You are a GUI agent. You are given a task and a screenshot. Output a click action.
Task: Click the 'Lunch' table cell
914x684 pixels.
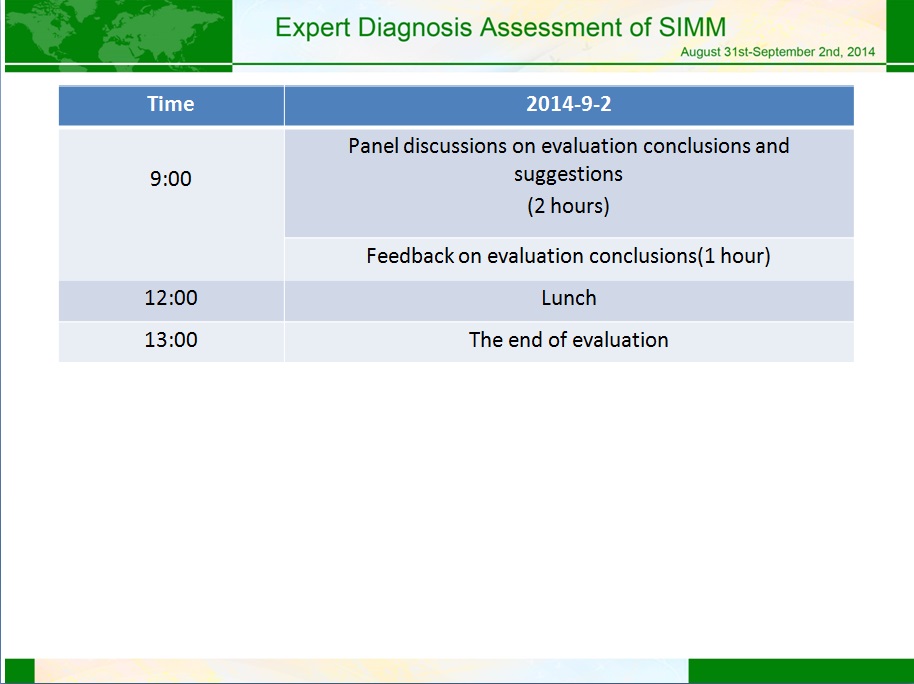[568, 298]
